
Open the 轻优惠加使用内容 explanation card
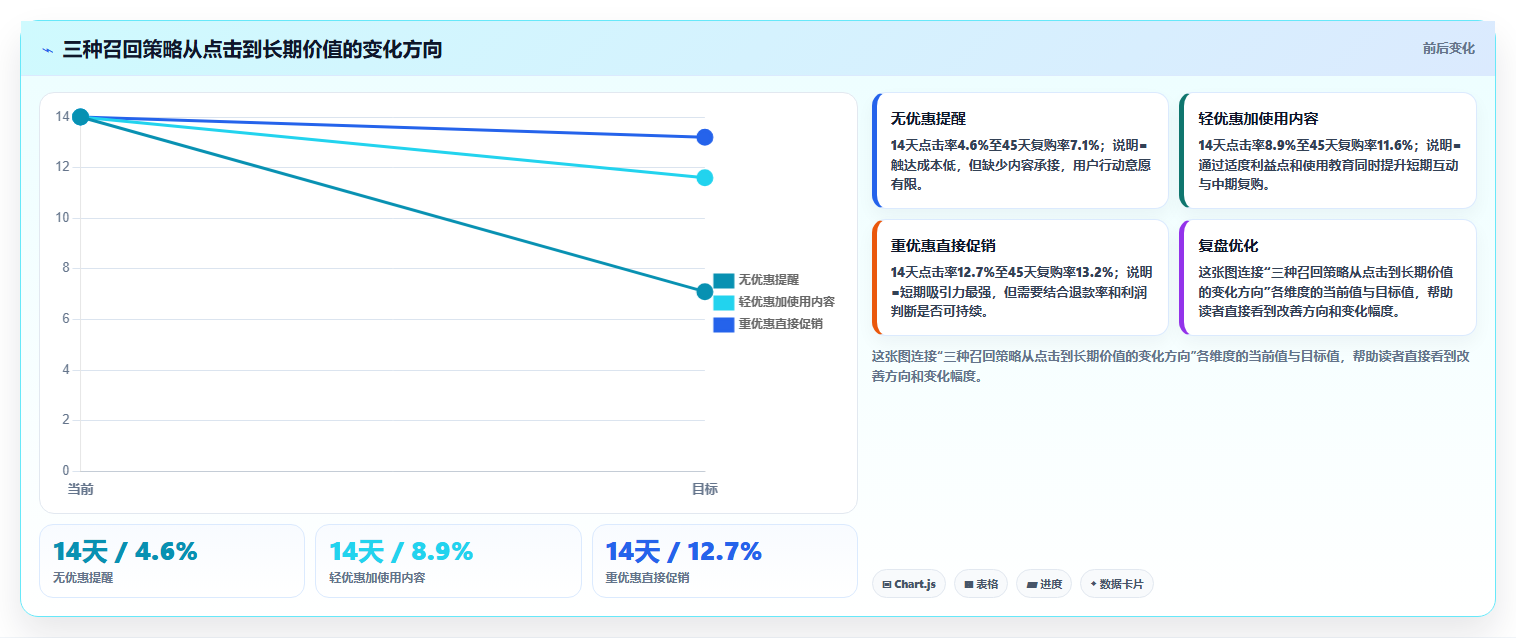point(1327,150)
